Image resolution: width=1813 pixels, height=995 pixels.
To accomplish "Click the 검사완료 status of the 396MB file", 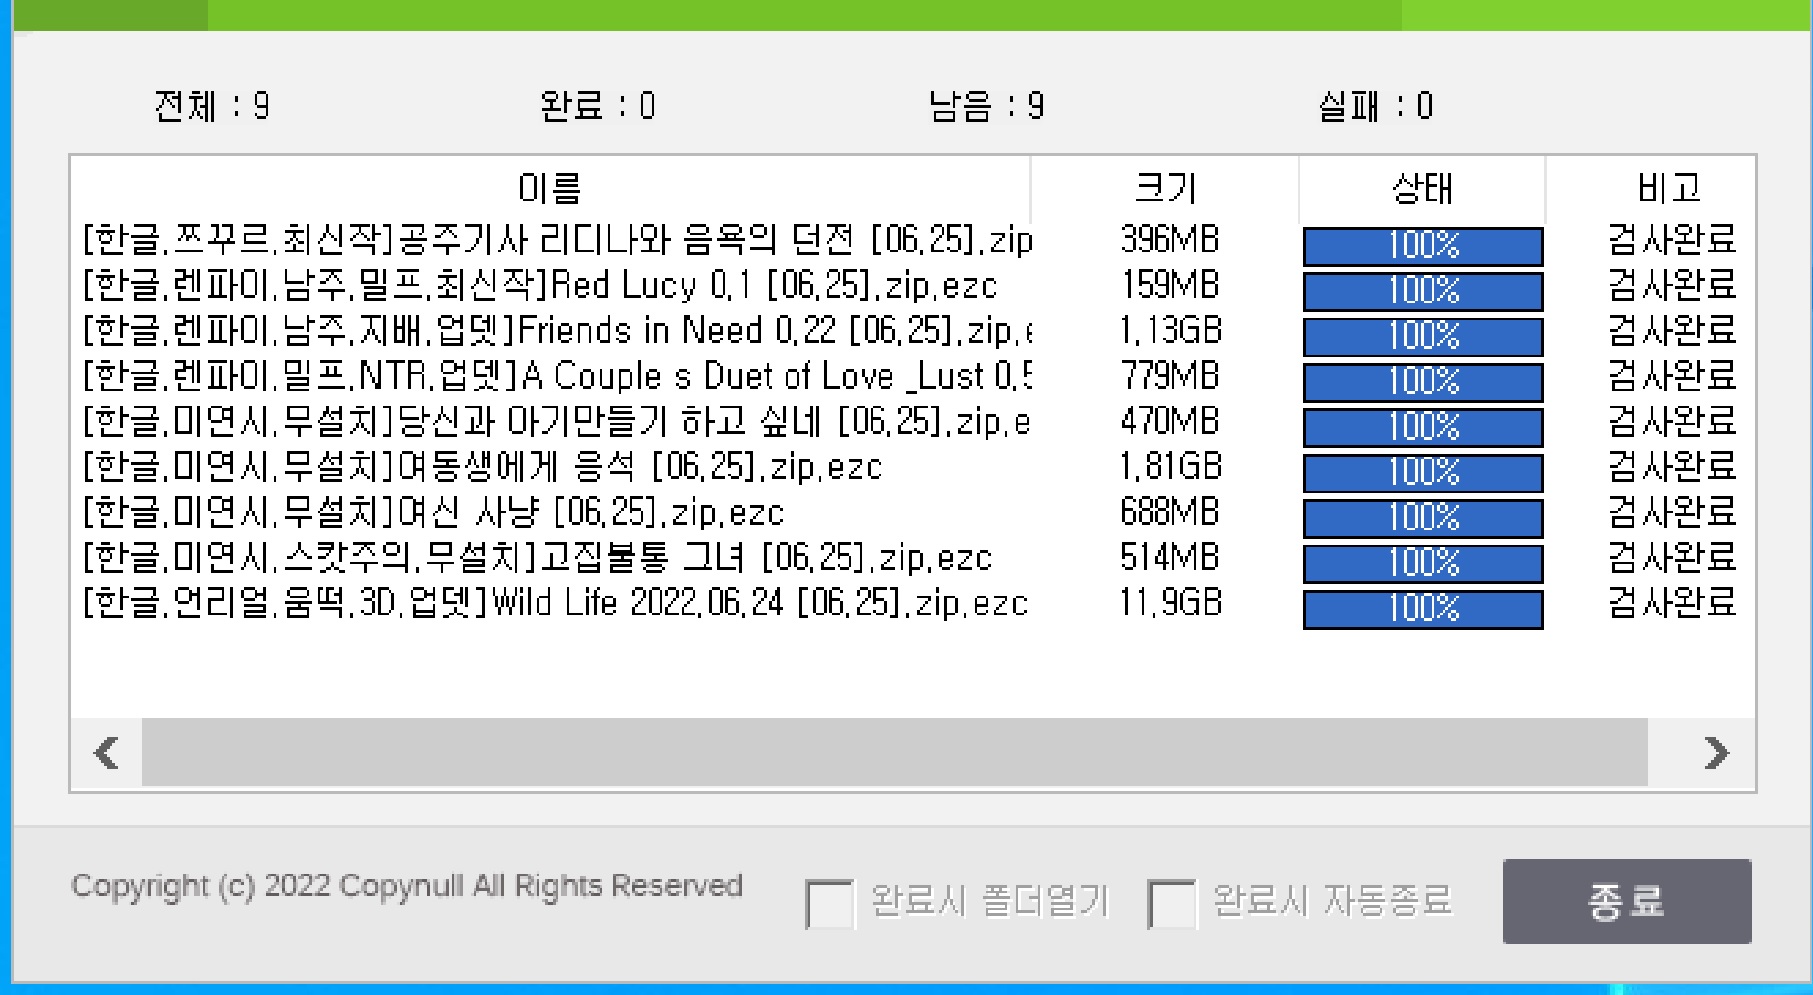I will pyautogui.click(x=1671, y=240).
